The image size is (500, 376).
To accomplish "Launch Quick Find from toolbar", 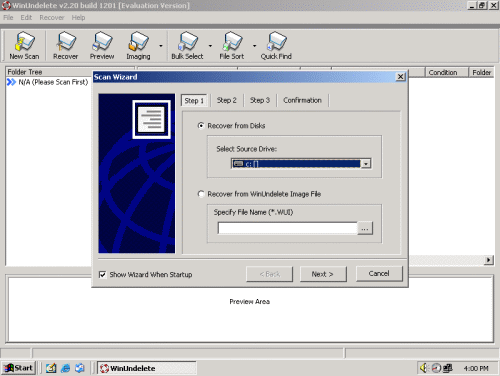I will coord(276,46).
